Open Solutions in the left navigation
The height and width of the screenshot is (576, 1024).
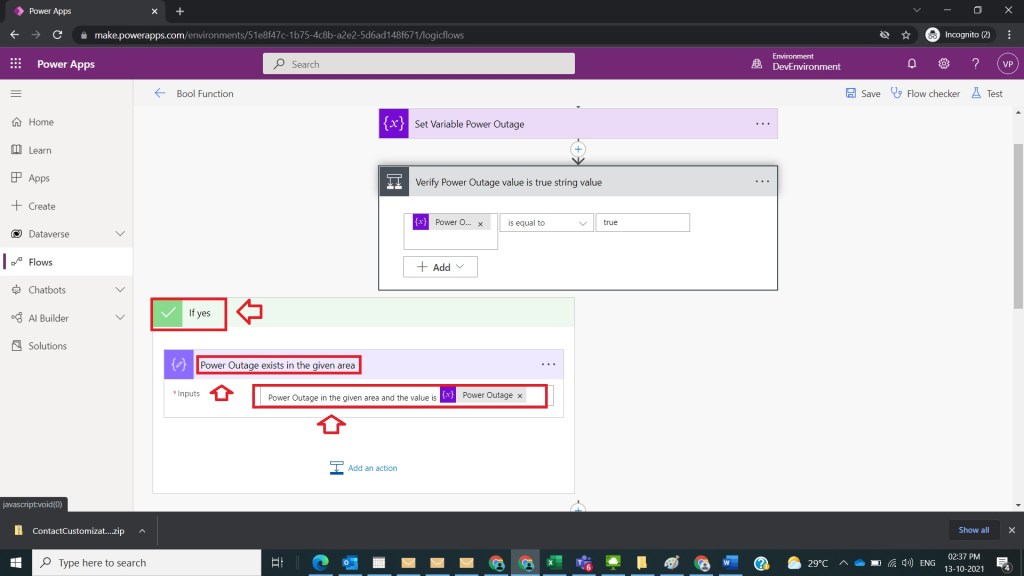tap(47, 346)
